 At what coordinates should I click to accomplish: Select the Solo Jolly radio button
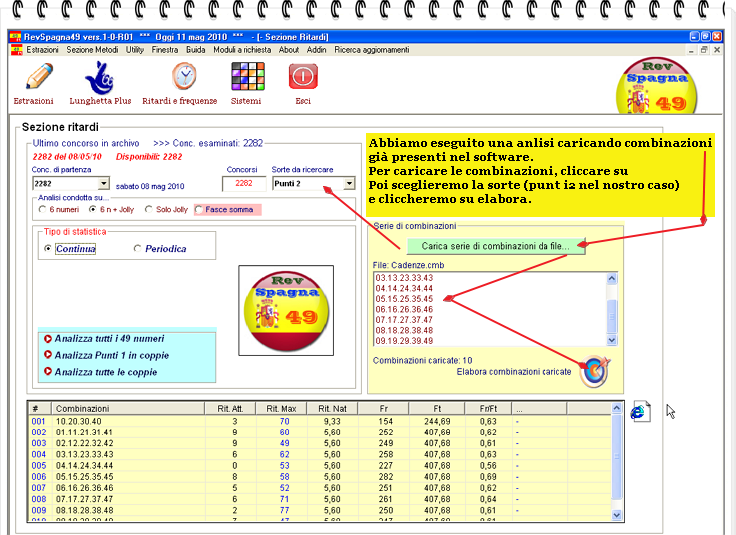pyautogui.click(x=149, y=209)
